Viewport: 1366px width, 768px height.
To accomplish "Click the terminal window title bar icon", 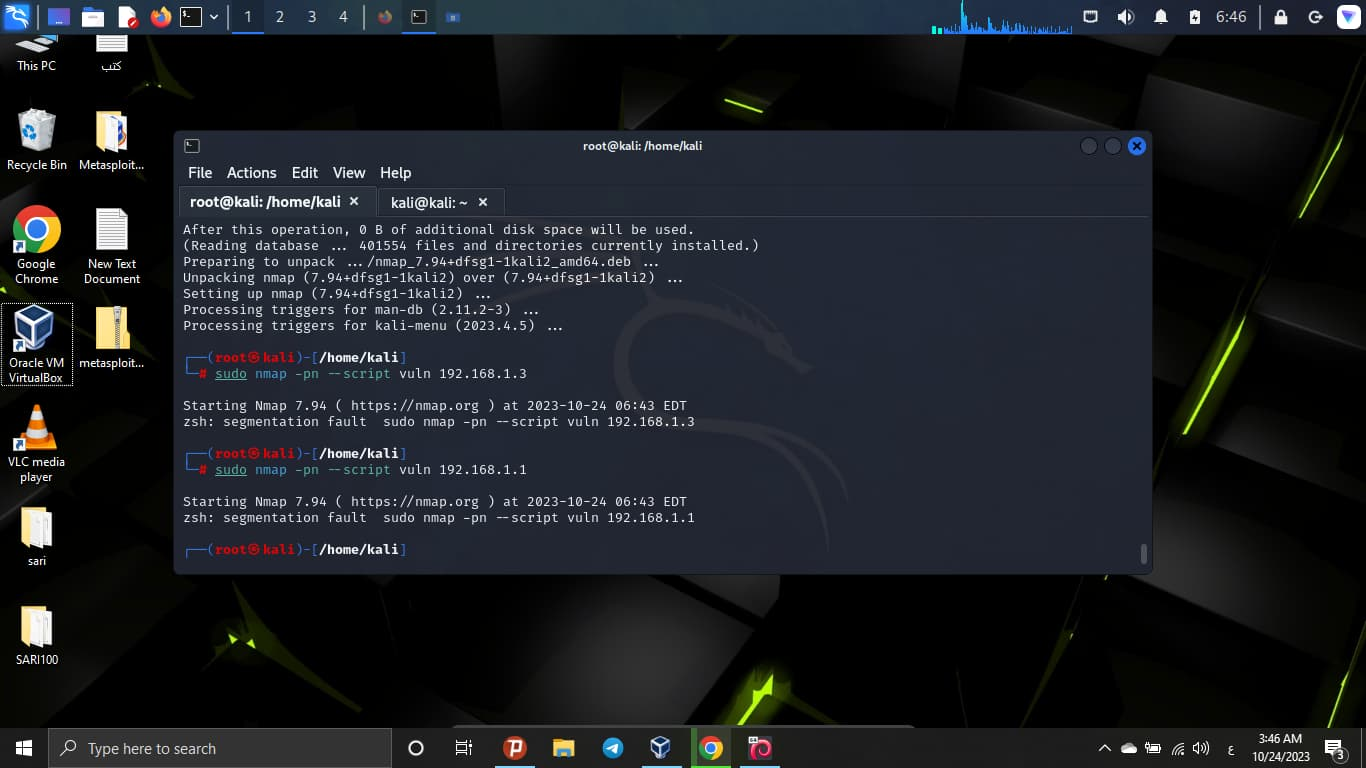I will 192,146.
